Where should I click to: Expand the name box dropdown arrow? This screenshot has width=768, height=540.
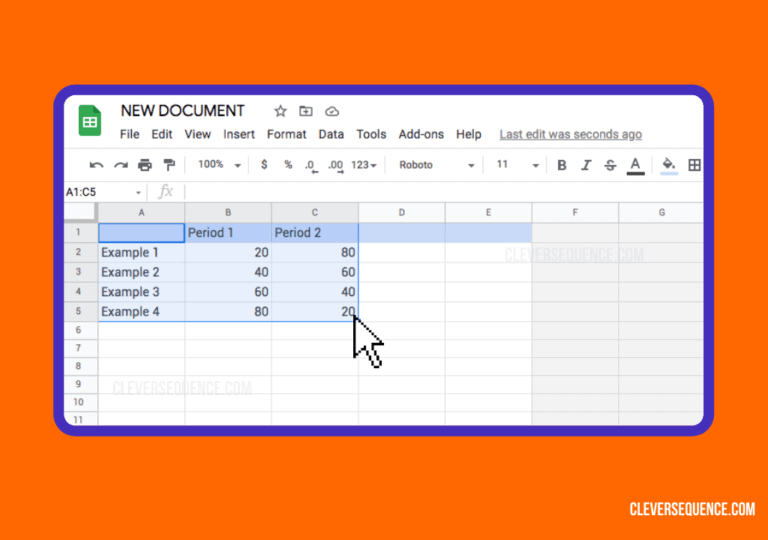click(138, 193)
